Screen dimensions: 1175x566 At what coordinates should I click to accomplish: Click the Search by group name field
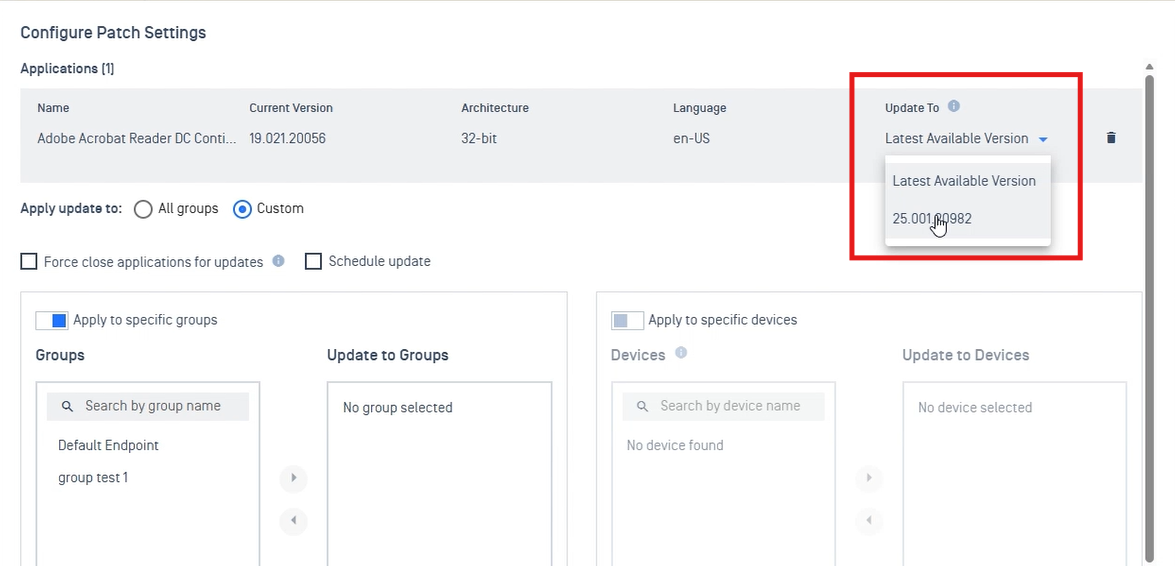pyautogui.click(x=152, y=406)
